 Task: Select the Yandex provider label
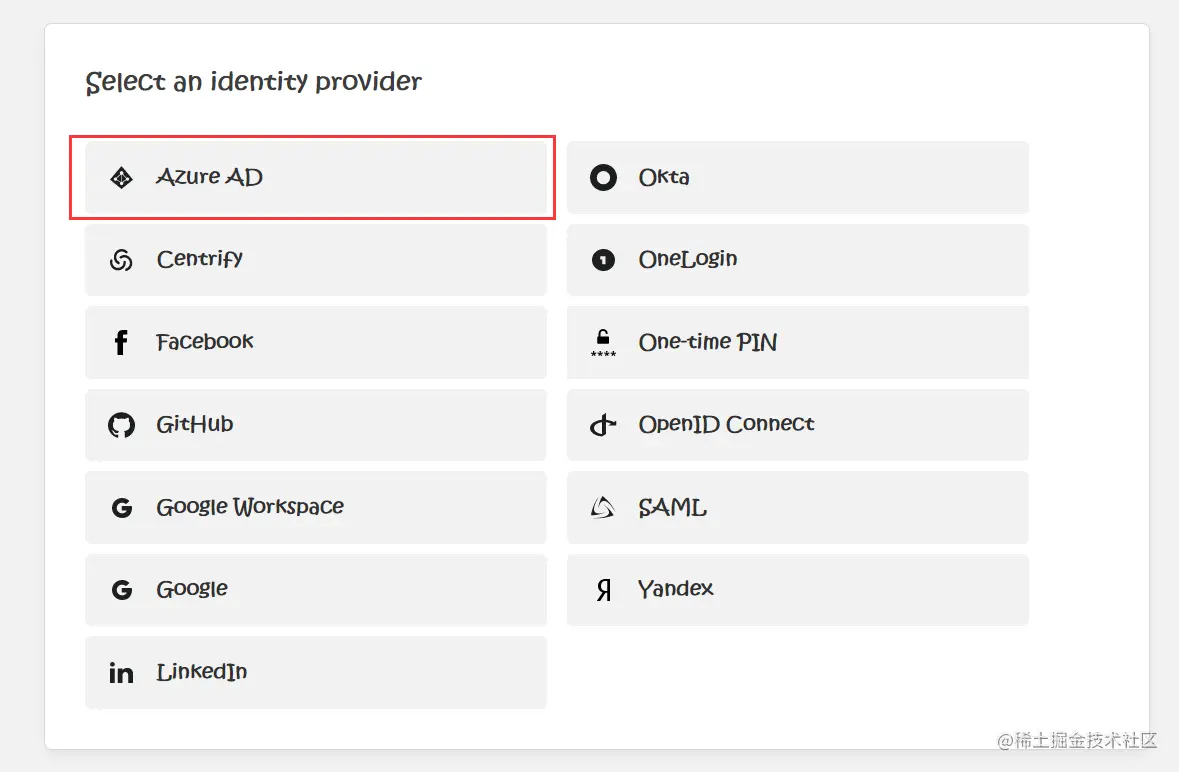676,589
